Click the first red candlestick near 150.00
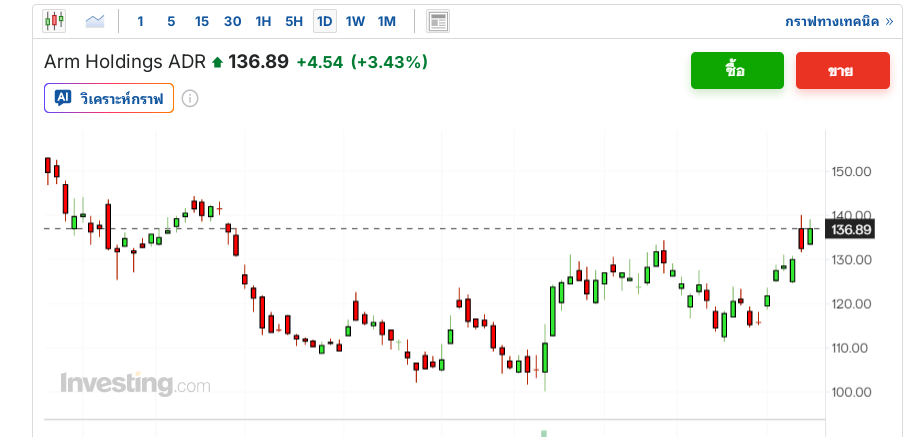This screenshot has height=437, width=913. point(48,165)
